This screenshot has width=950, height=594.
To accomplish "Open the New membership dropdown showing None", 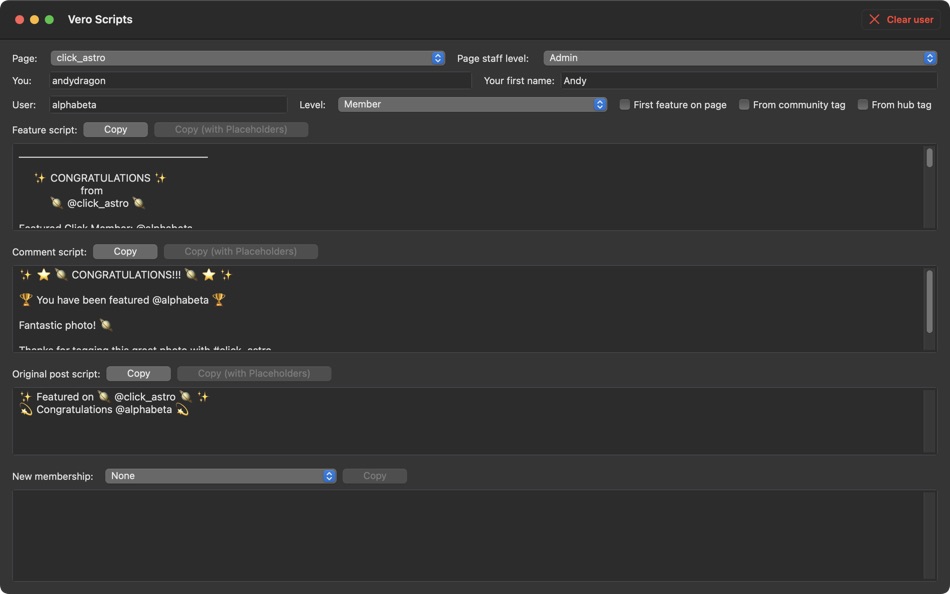I will click(221, 475).
